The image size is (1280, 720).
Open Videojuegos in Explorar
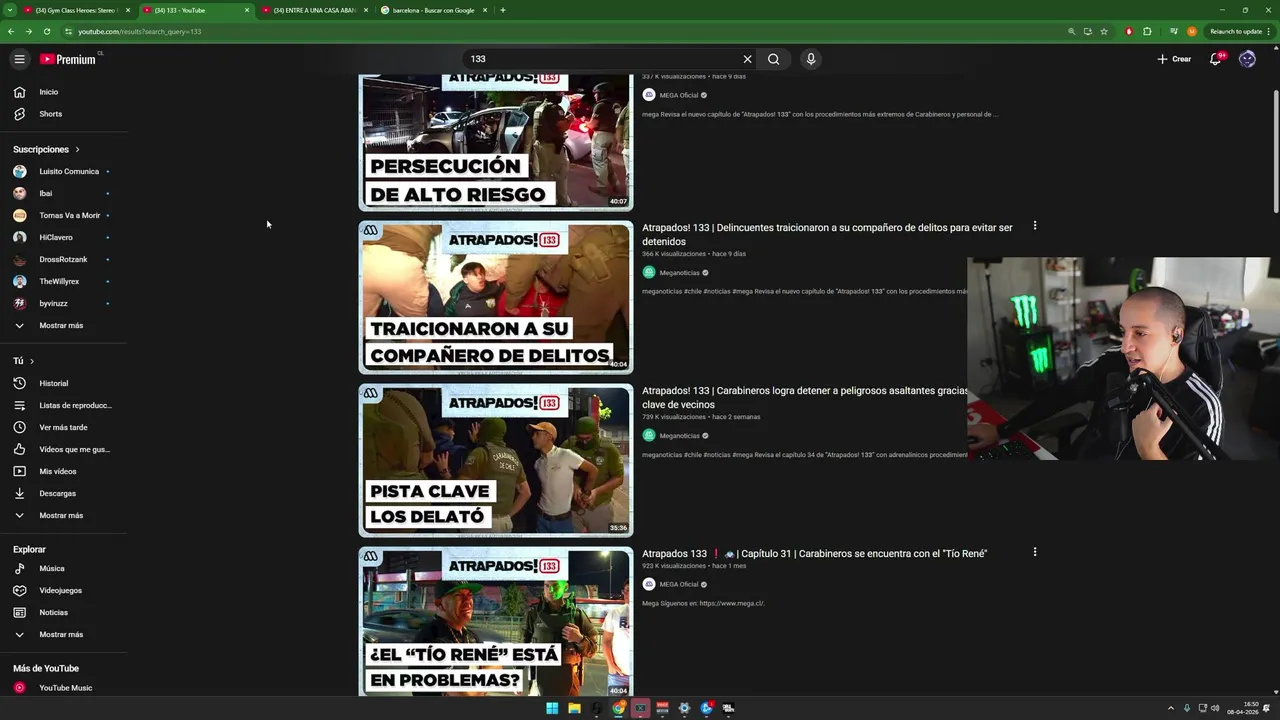point(62,591)
